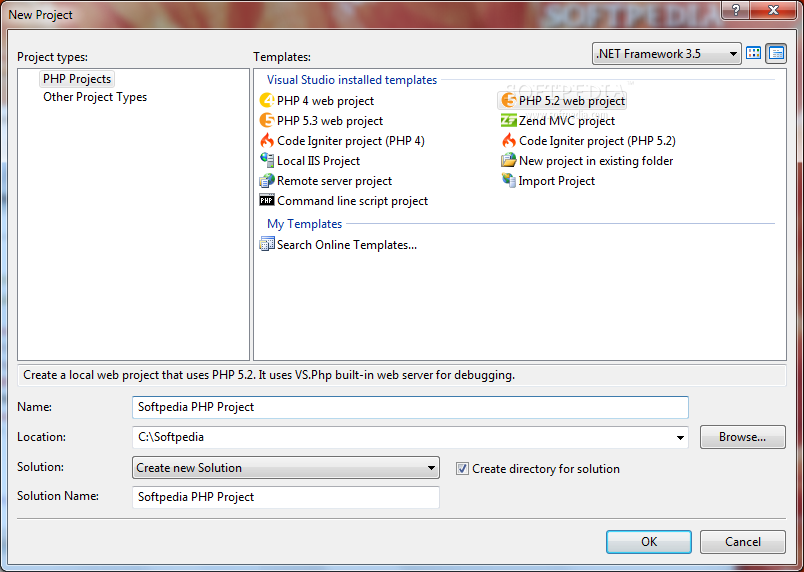
Task: Click 'Import Project' label text
Action: click(556, 181)
